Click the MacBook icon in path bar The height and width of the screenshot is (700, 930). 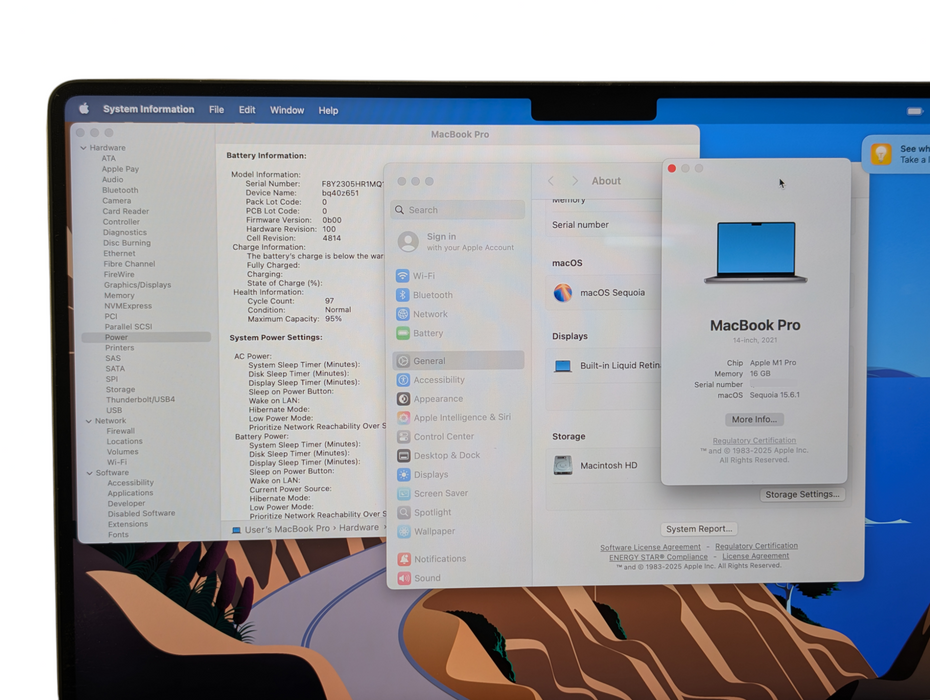[236, 530]
